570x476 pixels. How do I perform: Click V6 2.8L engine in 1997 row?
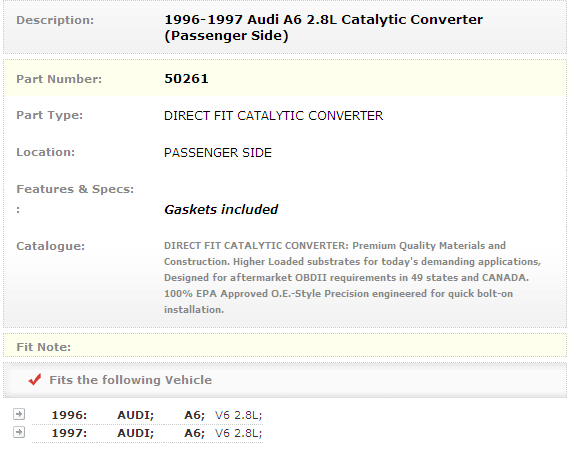[238, 433]
